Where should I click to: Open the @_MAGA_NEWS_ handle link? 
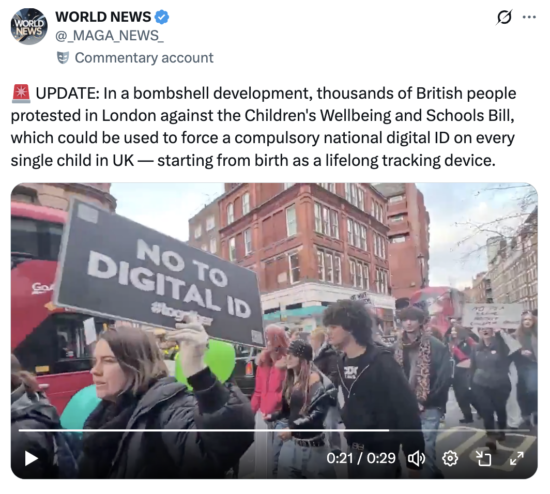pyautogui.click(x=109, y=35)
